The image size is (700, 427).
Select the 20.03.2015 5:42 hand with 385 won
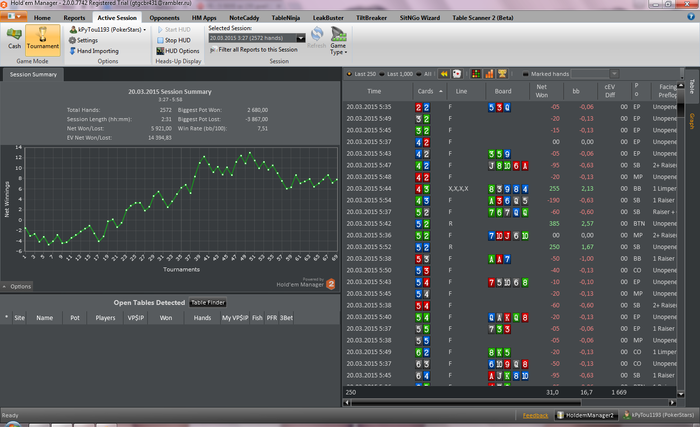[511, 224]
